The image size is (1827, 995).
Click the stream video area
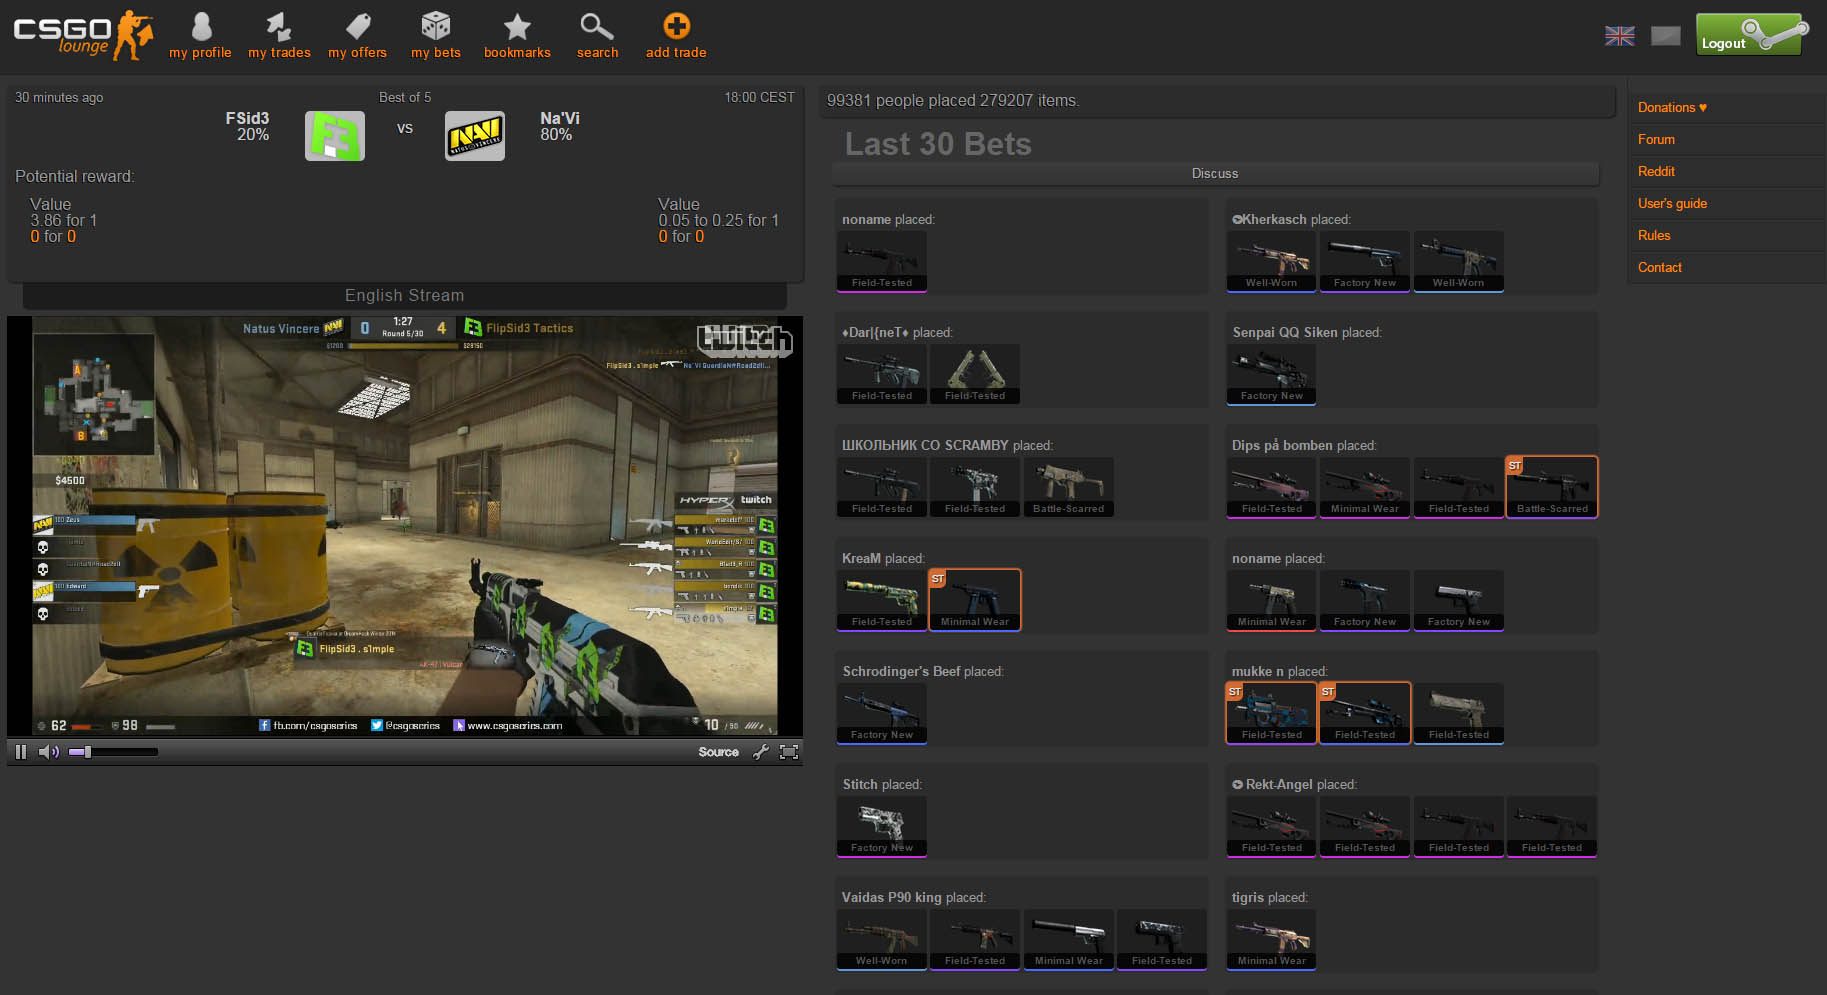click(405, 526)
